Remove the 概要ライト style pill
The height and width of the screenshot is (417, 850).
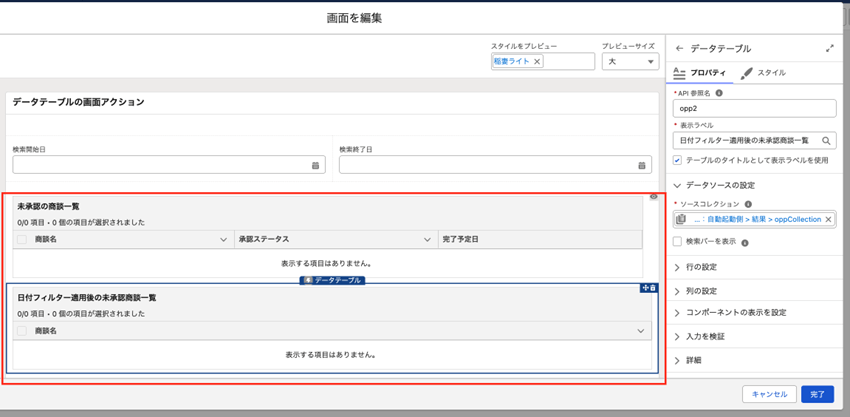click(537, 62)
